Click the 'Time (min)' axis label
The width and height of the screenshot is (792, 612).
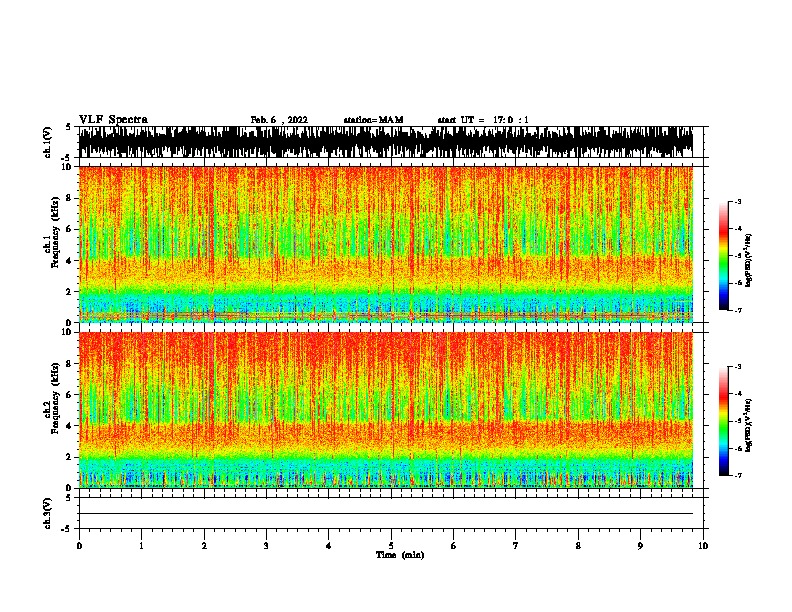pos(400,555)
